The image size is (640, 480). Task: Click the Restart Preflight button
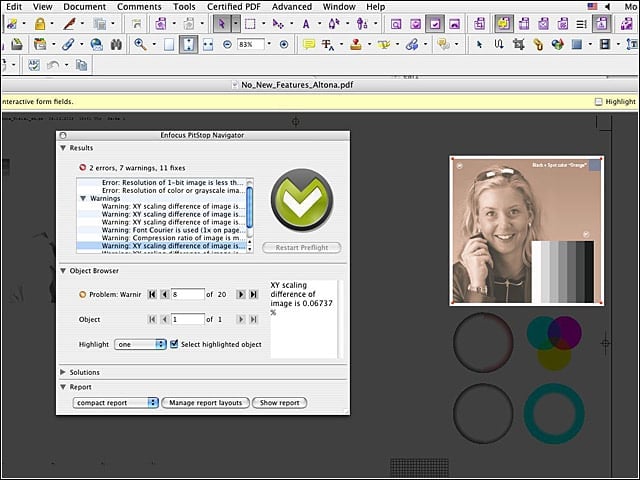point(302,247)
